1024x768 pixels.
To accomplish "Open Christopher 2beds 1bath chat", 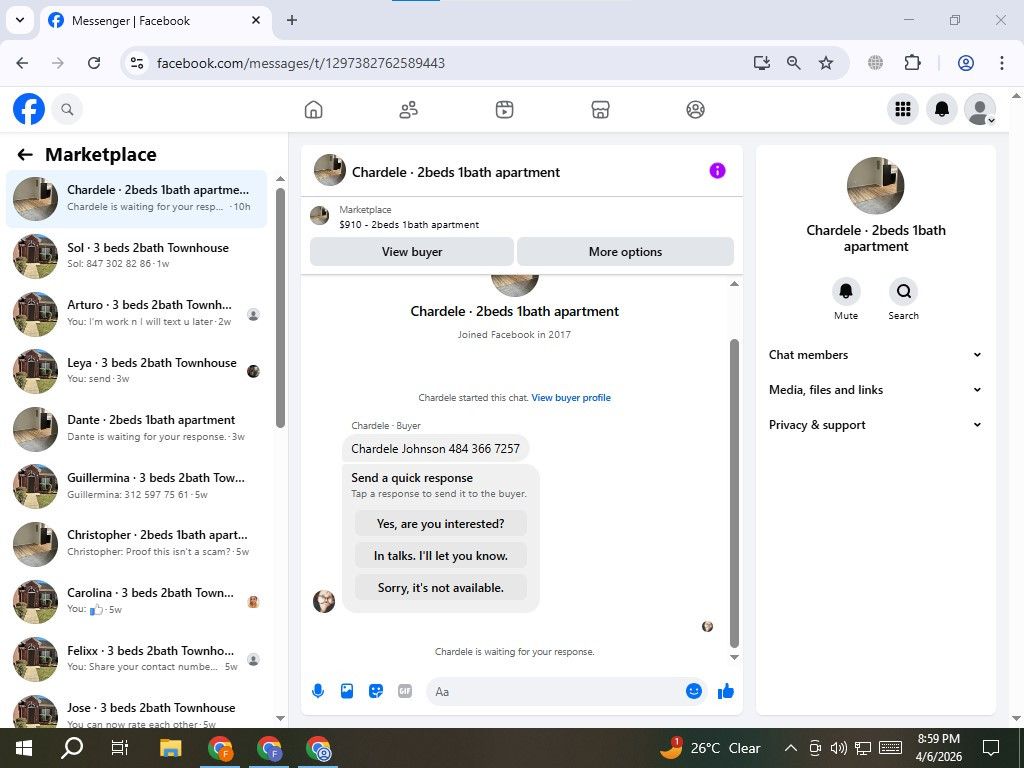I will [136, 543].
